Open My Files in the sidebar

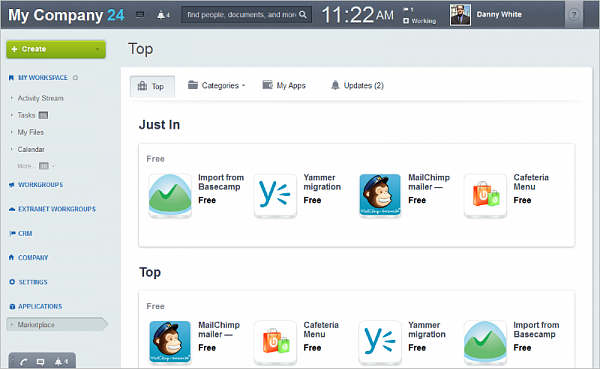[31, 132]
